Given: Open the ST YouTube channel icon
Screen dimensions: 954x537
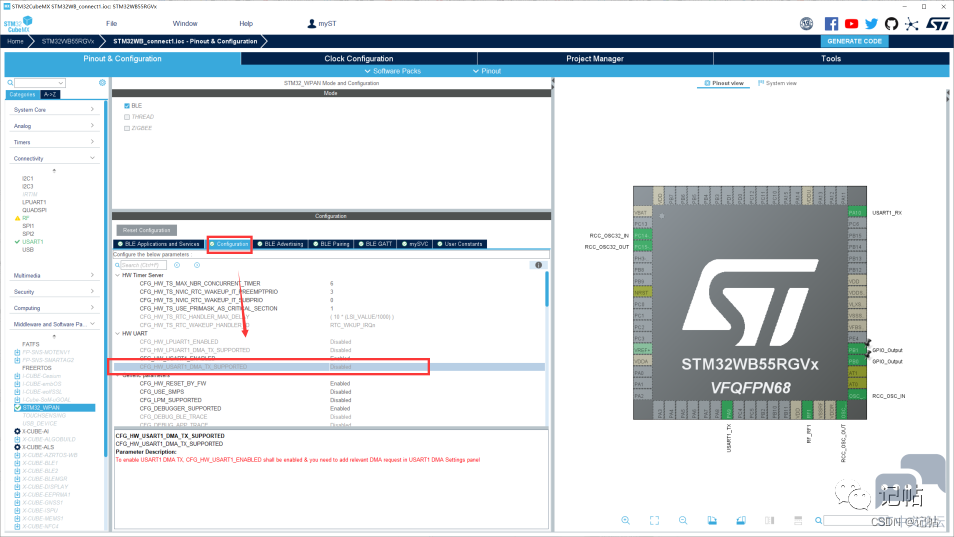Looking at the screenshot, I should (851, 24).
